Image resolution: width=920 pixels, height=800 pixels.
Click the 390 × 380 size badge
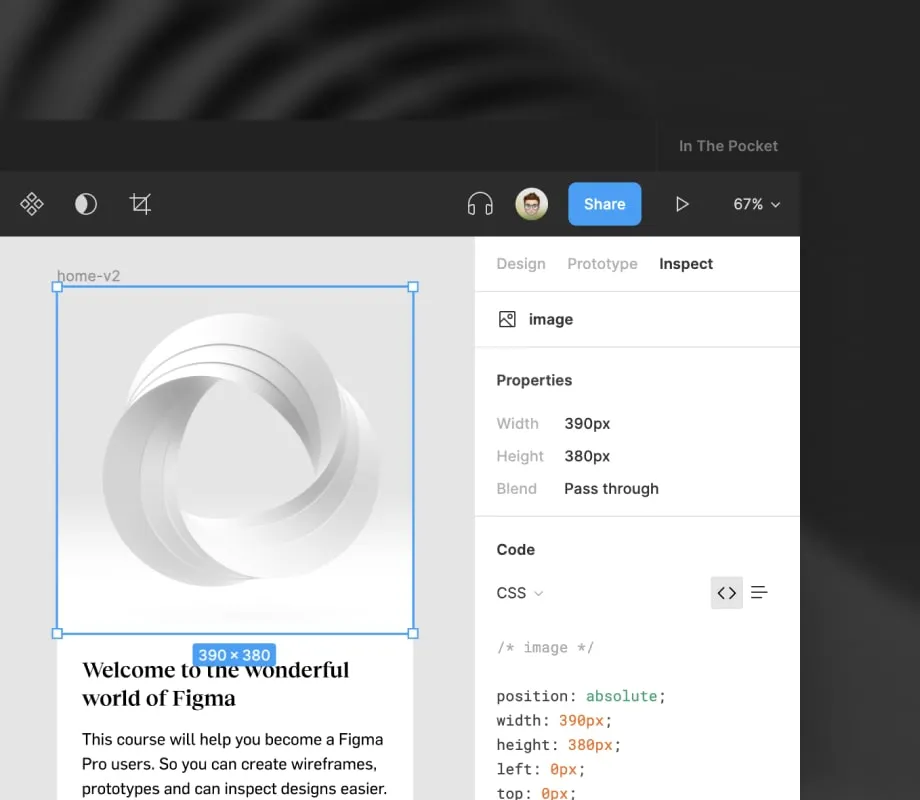[234, 655]
